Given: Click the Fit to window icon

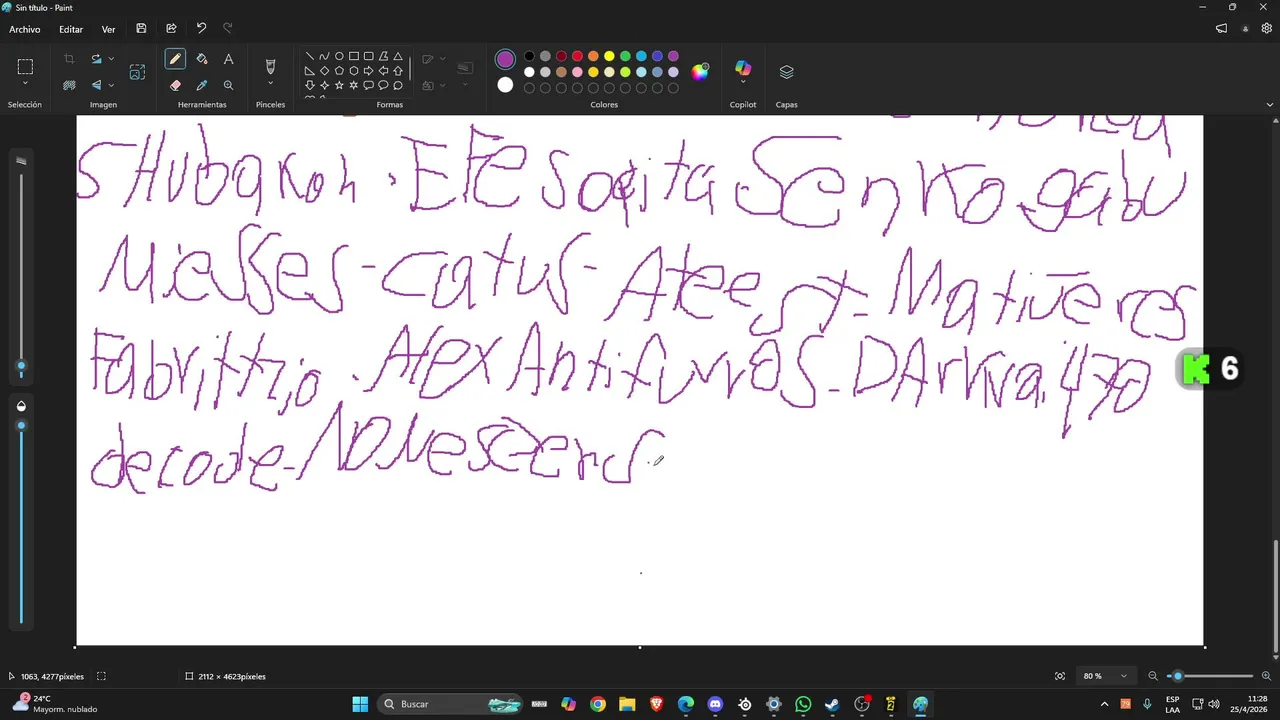Looking at the screenshot, I should pyautogui.click(x=1060, y=676).
